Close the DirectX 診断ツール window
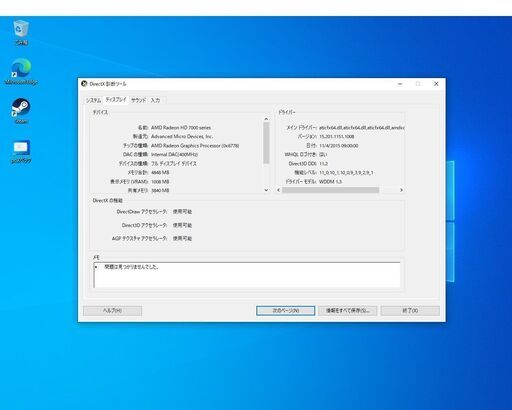This screenshot has height=410, width=512. 436,84
